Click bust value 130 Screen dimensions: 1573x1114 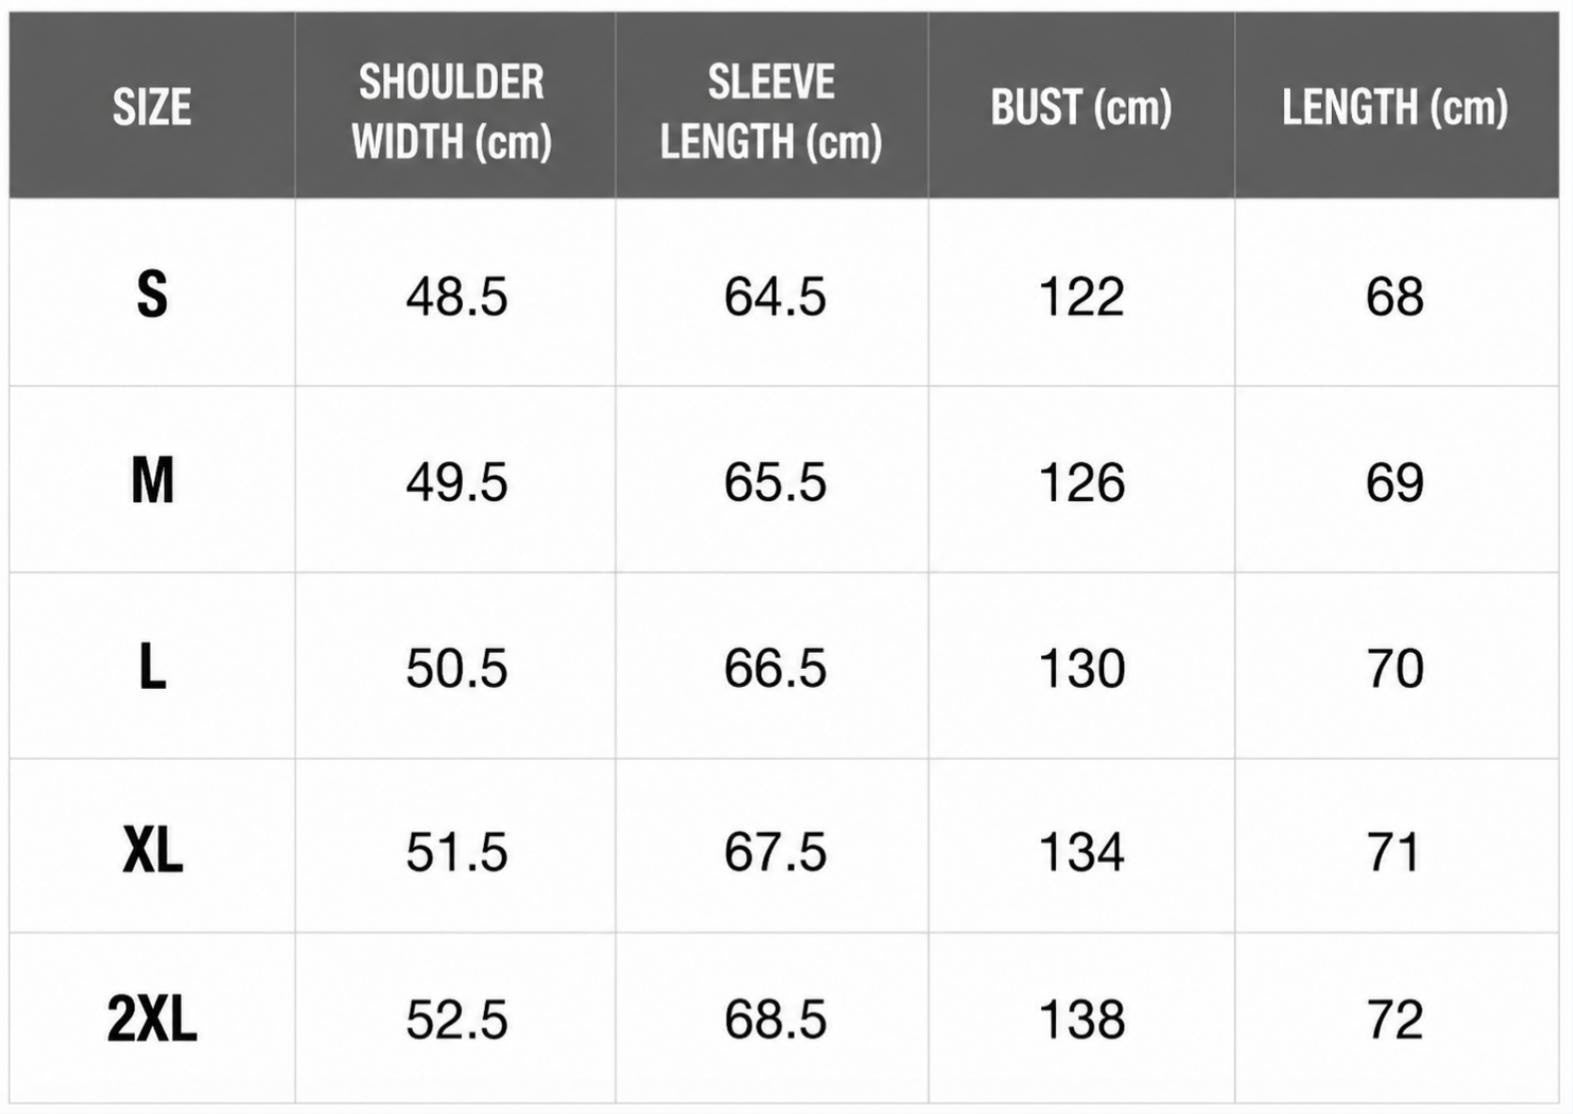tap(1082, 668)
